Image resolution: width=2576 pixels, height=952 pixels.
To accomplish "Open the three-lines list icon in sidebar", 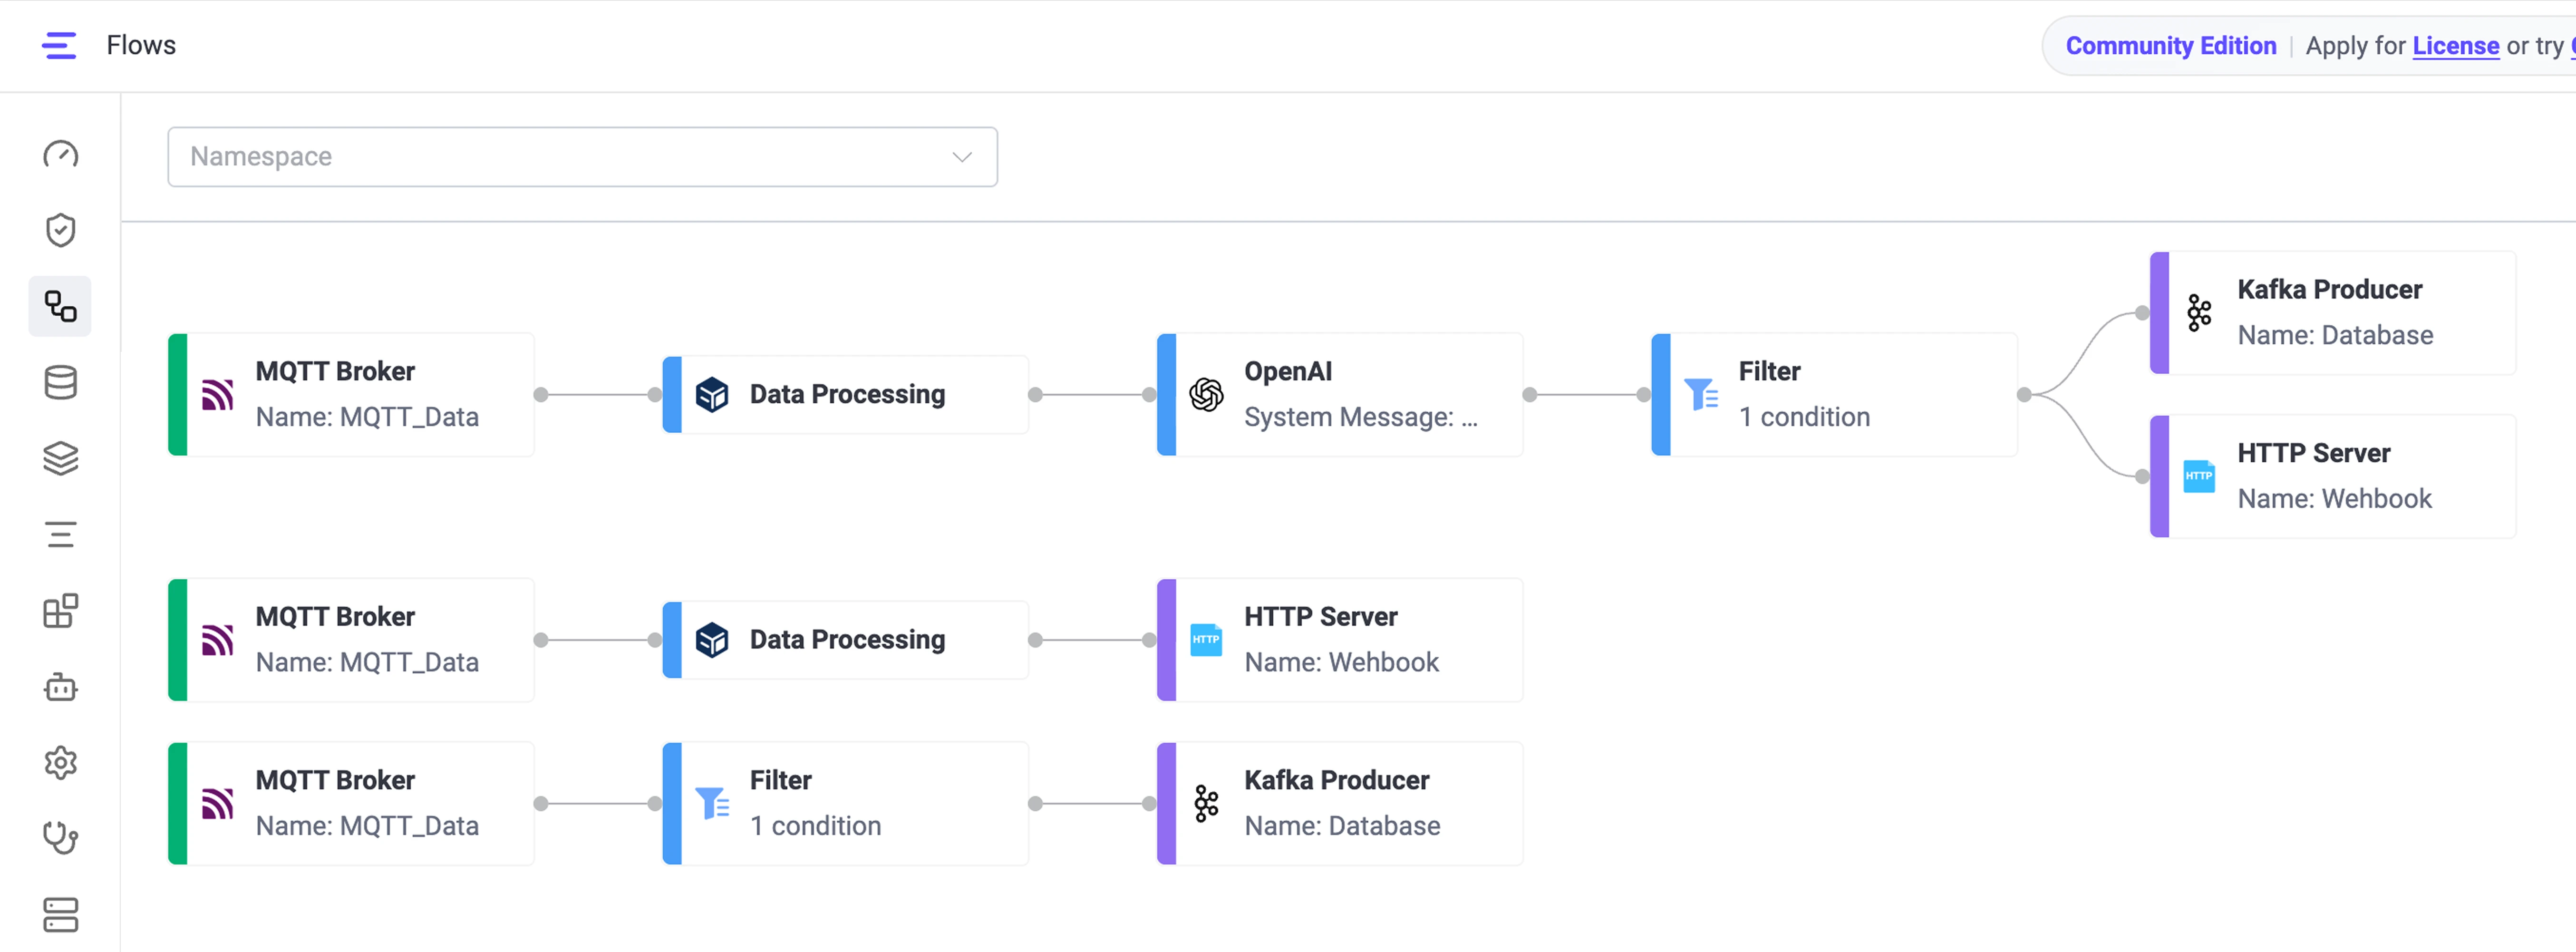I will click(x=60, y=535).
